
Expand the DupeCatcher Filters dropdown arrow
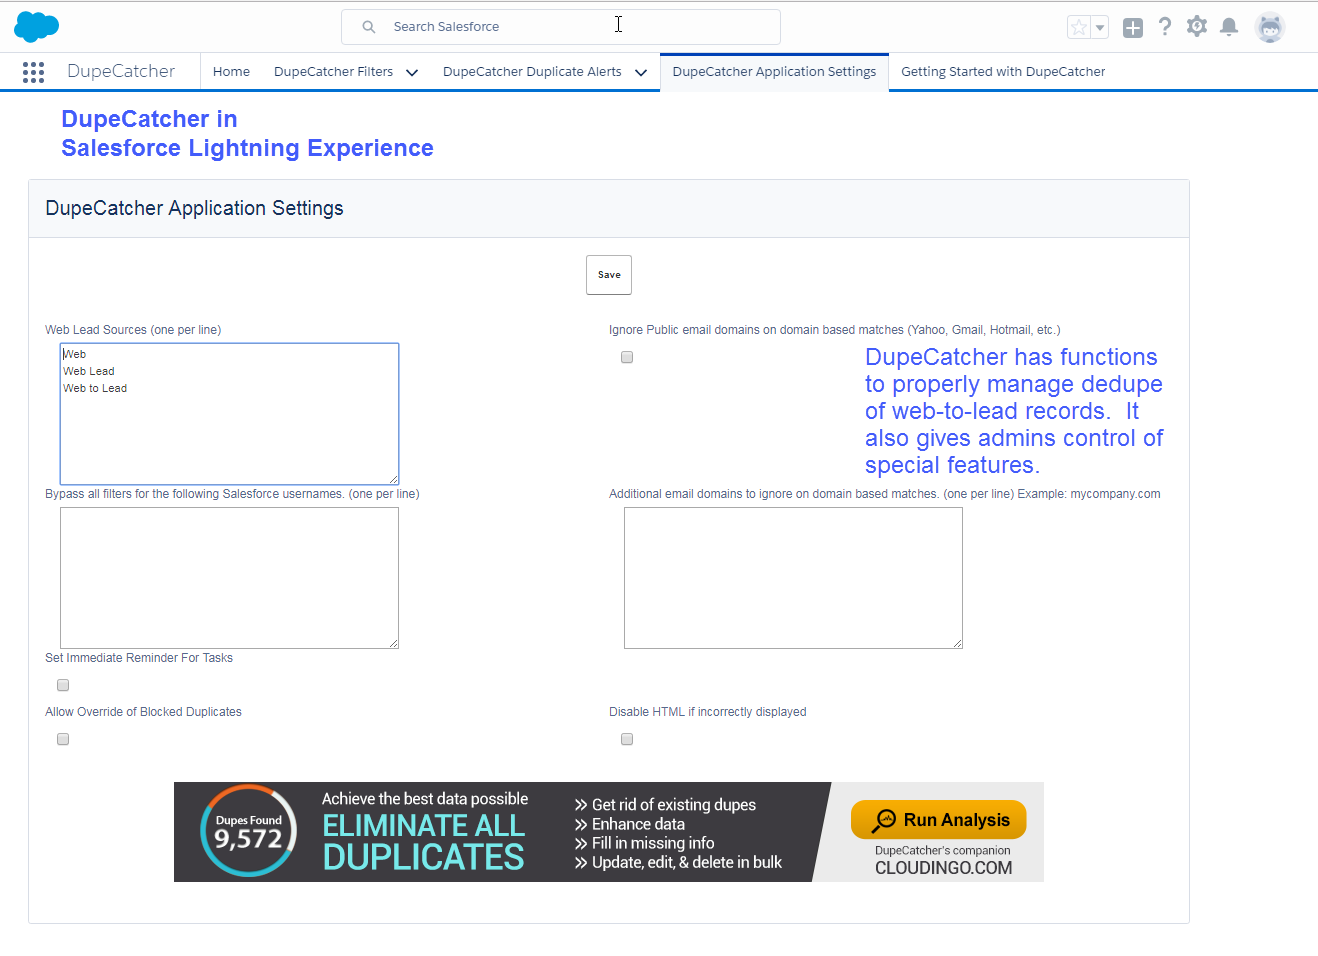tap(412, 72)
